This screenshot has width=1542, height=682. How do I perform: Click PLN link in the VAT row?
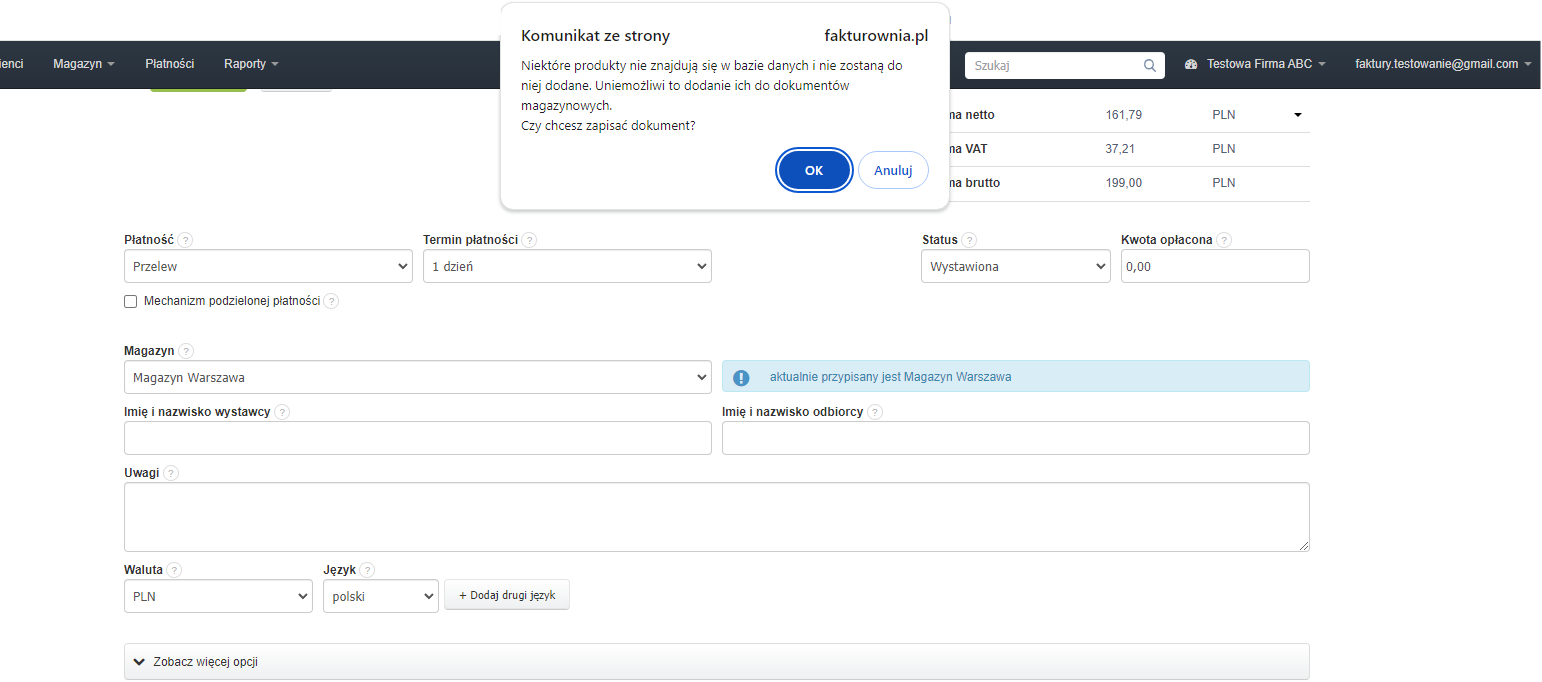(1223, 149)
